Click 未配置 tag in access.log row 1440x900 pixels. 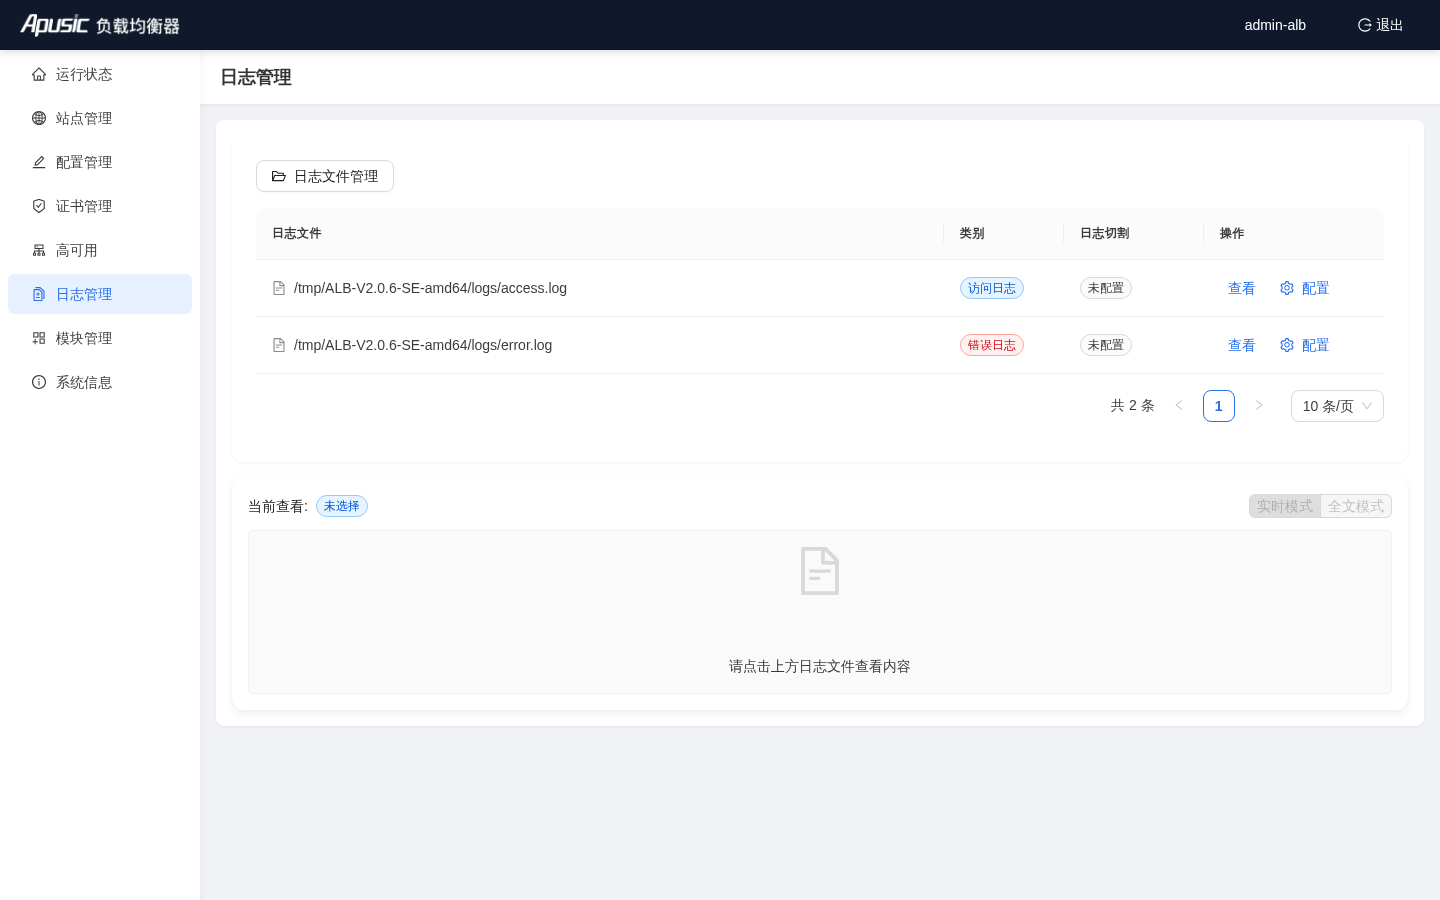(x=1106, y=288)
